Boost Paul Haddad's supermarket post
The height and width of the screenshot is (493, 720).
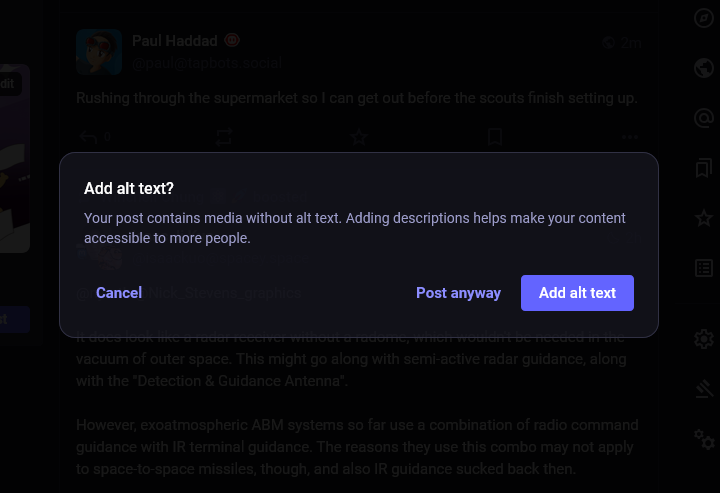tap(223, 137)
